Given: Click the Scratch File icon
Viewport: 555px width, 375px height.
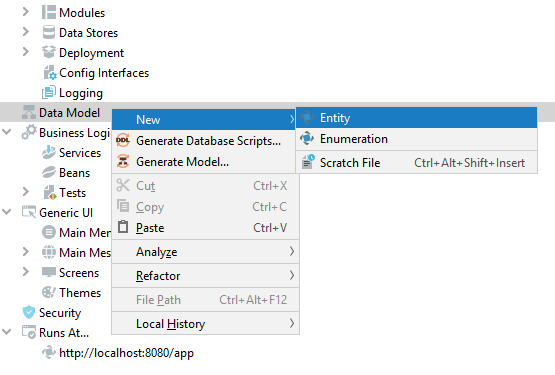Looking at the screenshot, I should pyautogui.click(x=308, y=163).
